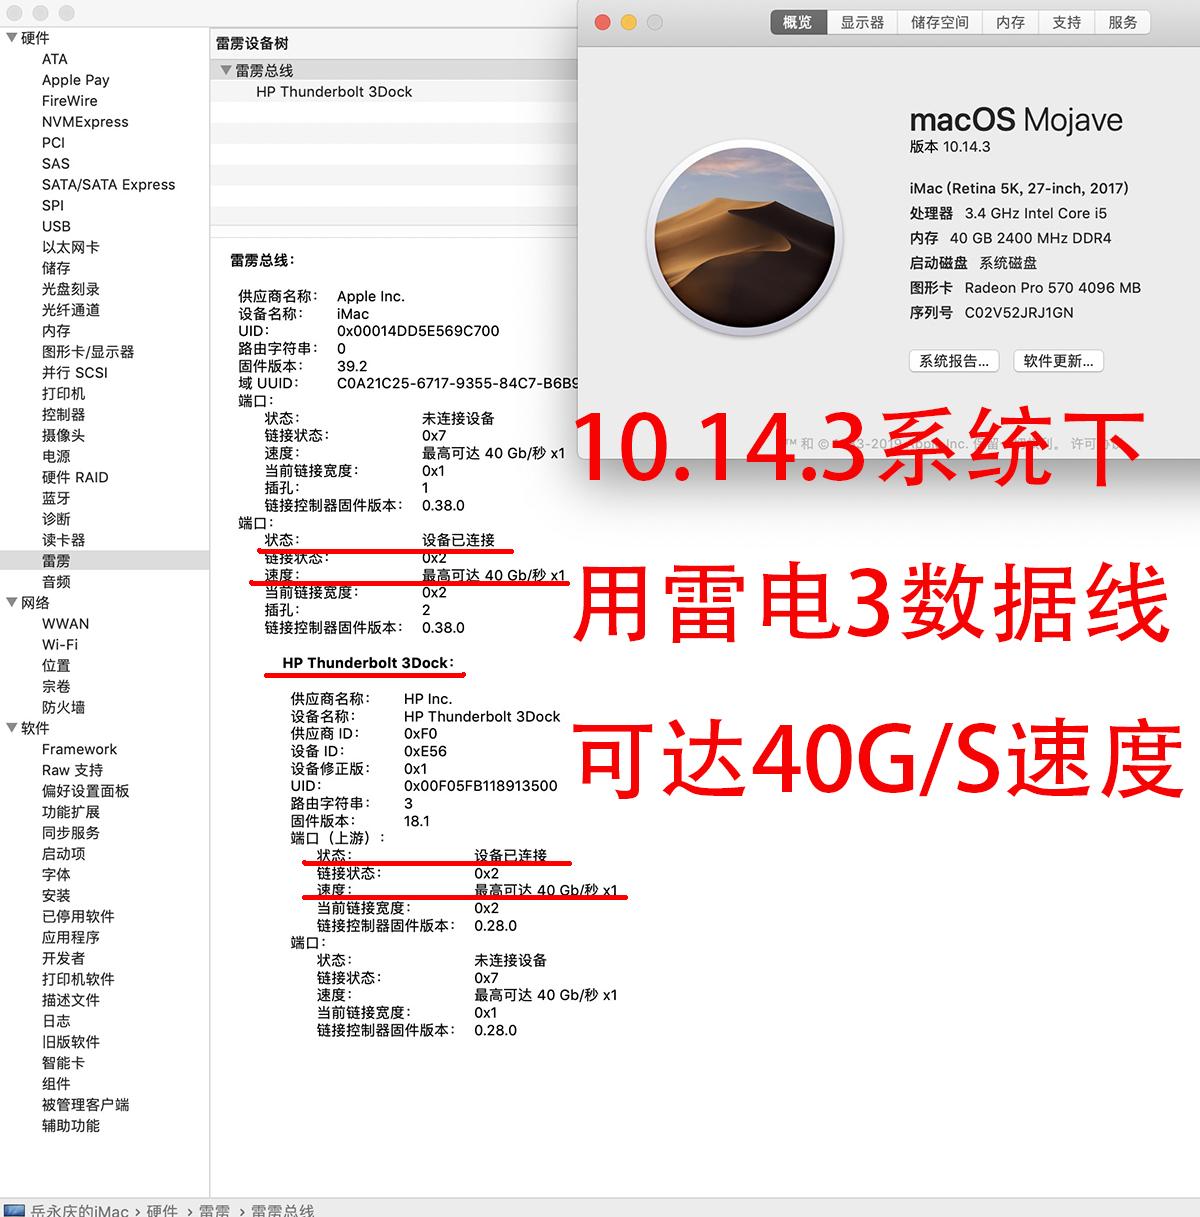Select Framework under software
The height and width of the screenshot is (1217, 1200).
tap(80, 749)
